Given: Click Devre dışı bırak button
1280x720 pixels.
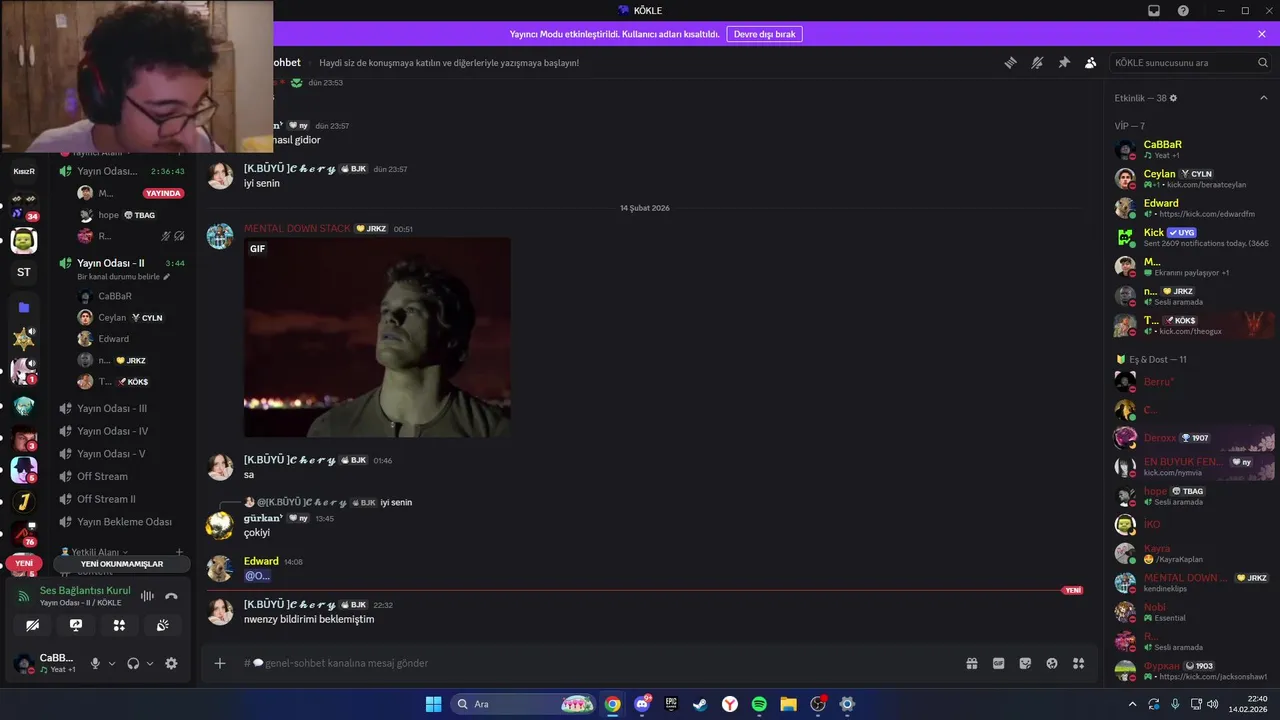Looking at the screenshot, I should [x=764, y=34].
